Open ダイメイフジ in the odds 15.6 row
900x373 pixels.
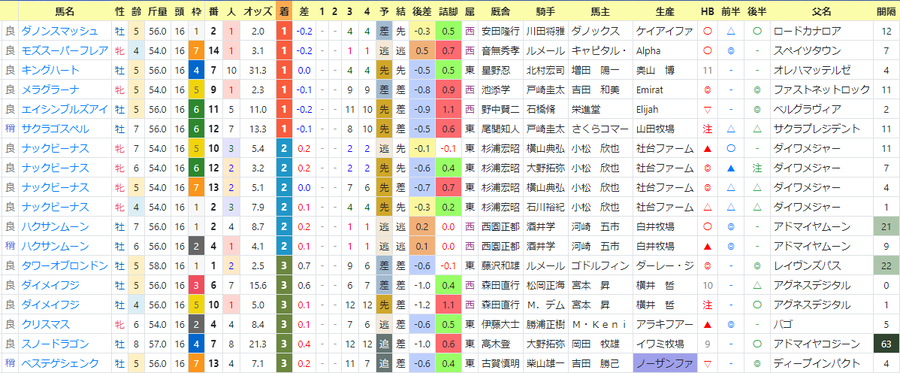click(x=51, y=285)
